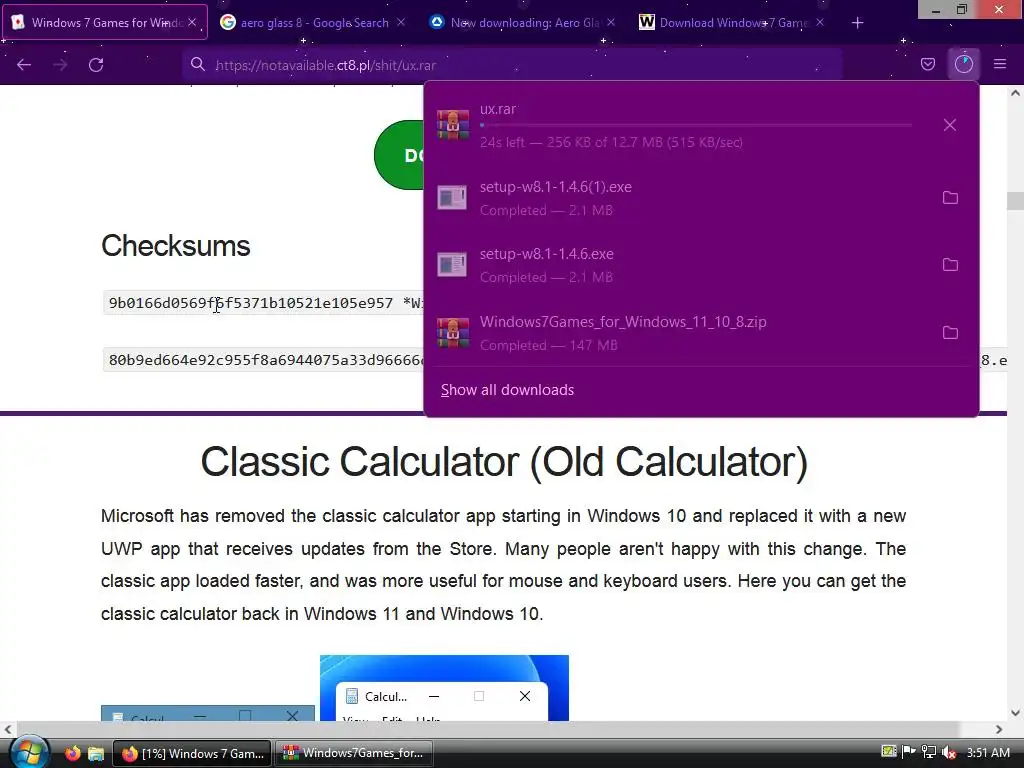
Task: Click the 3:51 AM clock
Action: coord(988,752)
